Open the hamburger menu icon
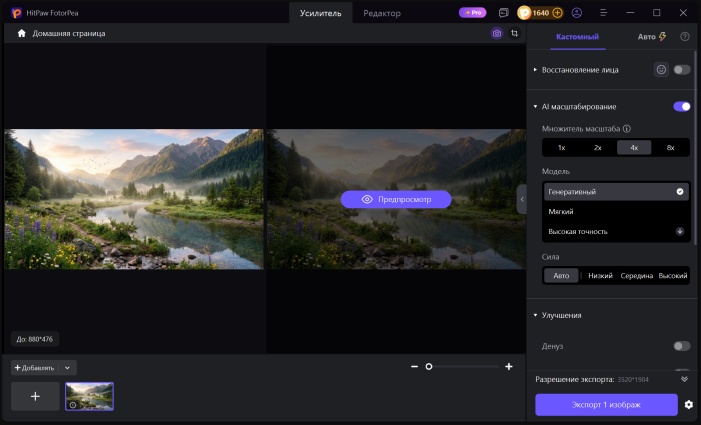701x425 pixels. pyautogui.click(x=604, y=13)
